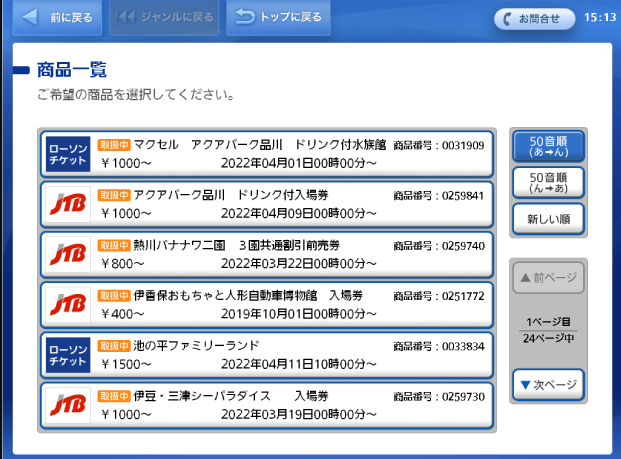Click the curved arrow icon in トップに戻る
621x459 pixels.
pos(245,17)
